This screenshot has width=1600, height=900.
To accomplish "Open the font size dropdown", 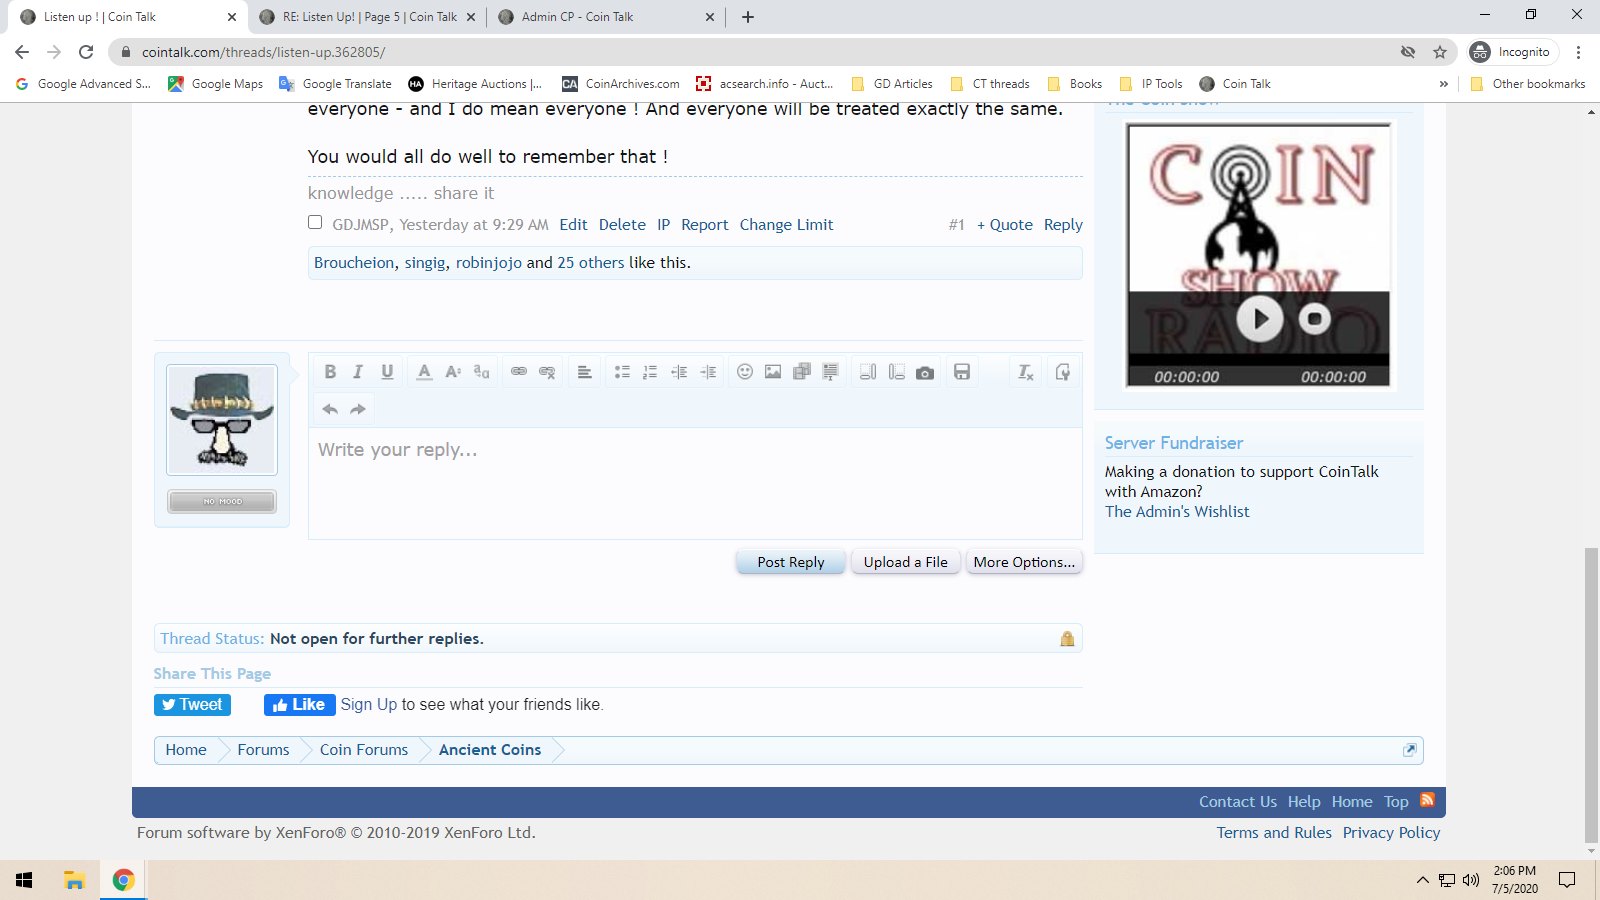I will 453,372.
